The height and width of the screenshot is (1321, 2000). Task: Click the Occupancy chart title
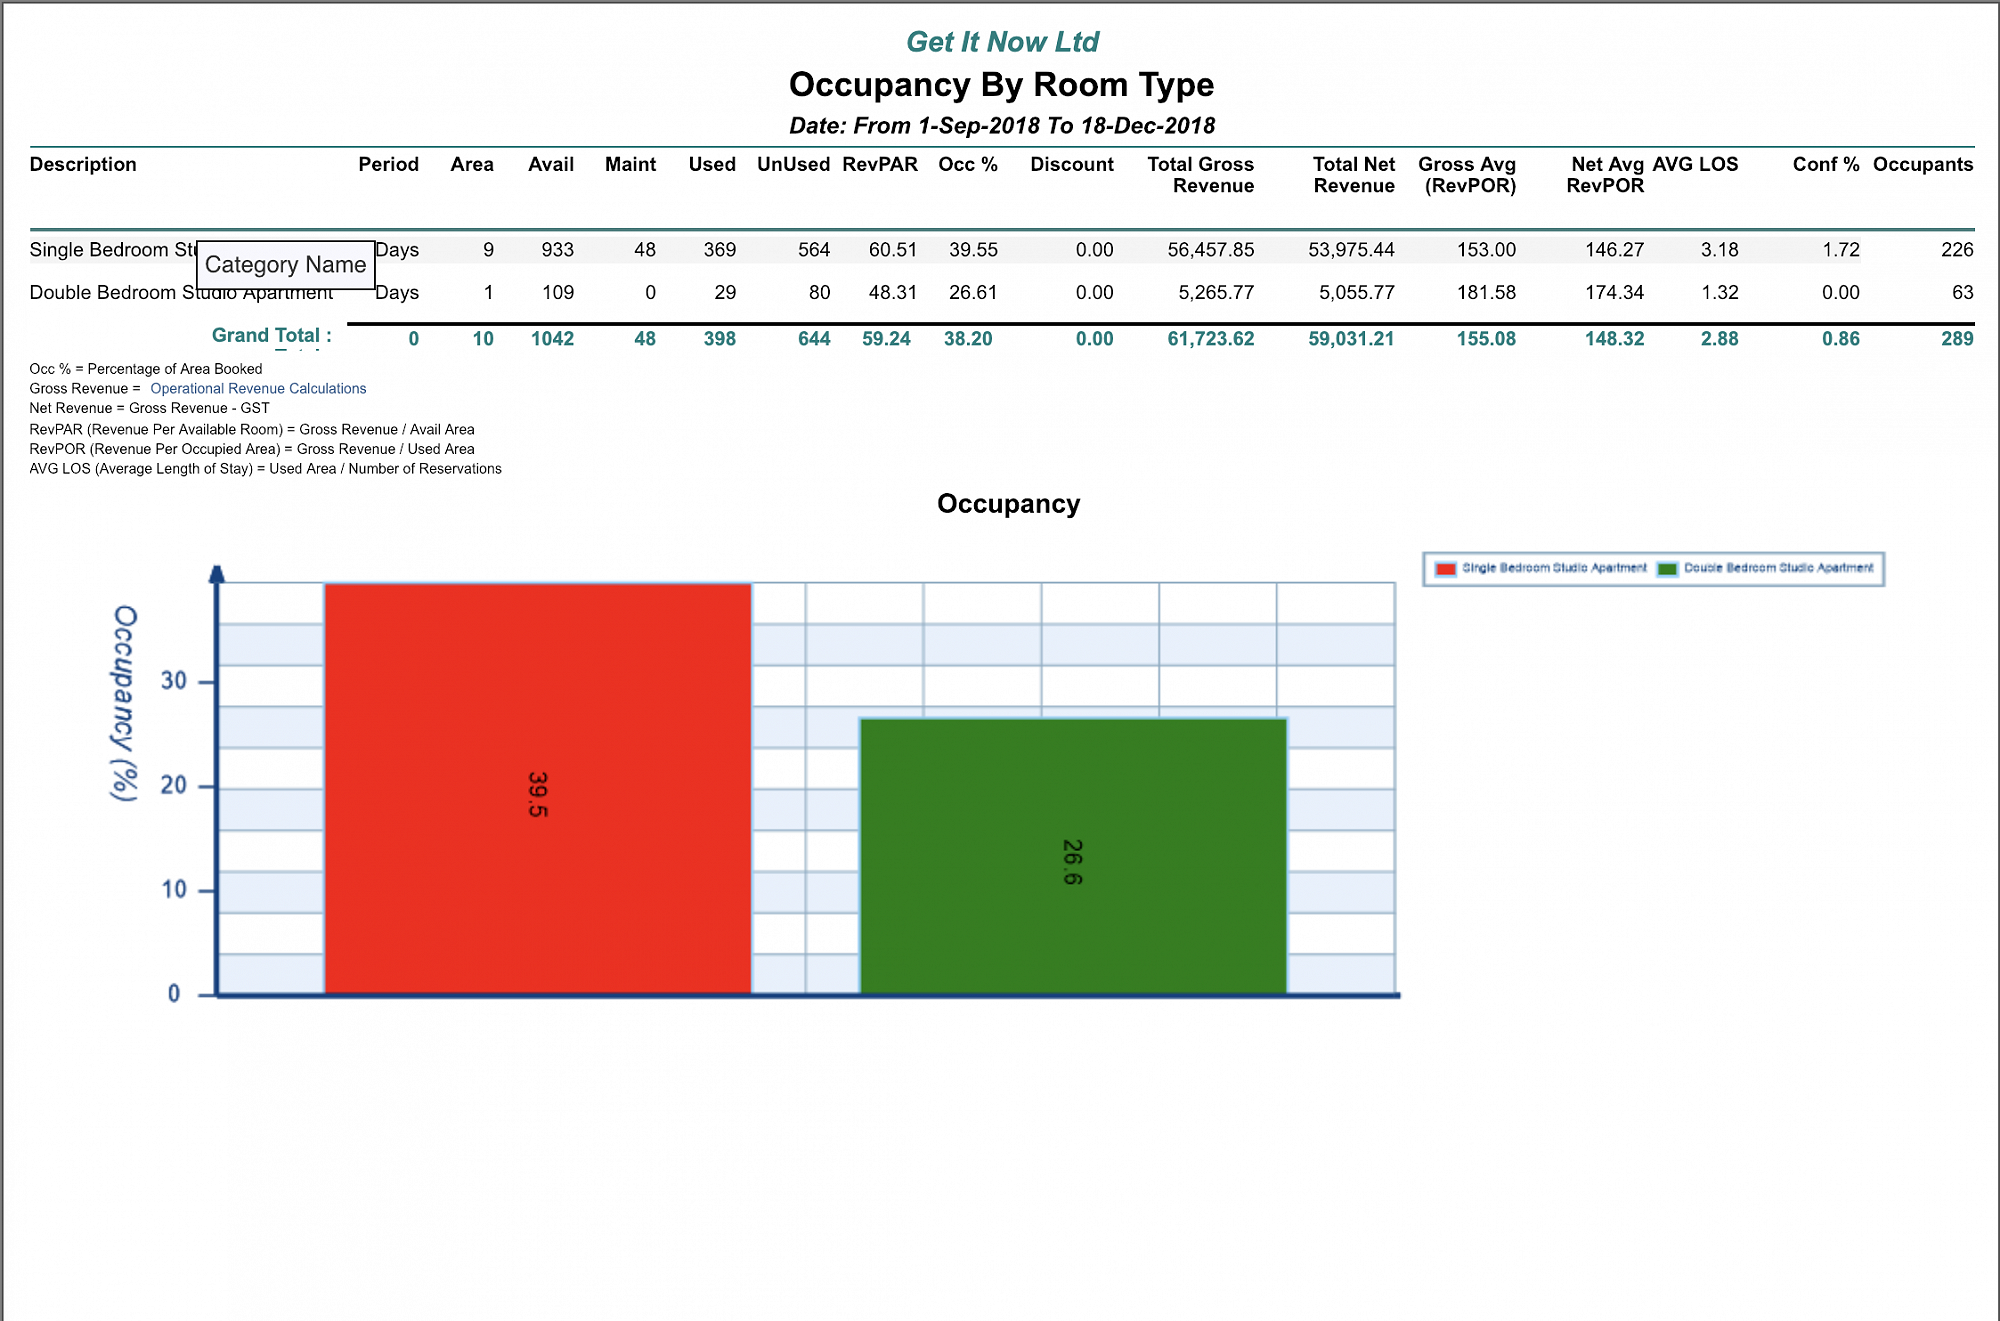point(1008,504)
